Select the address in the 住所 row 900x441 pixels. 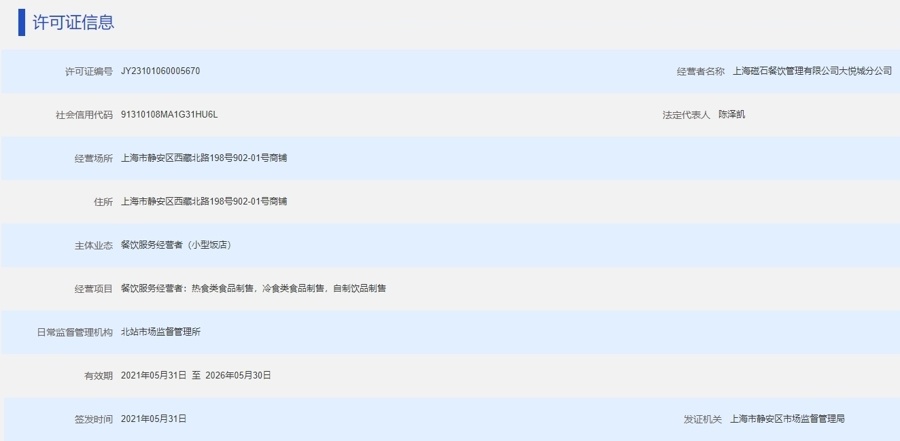click(x=204, y=202)
